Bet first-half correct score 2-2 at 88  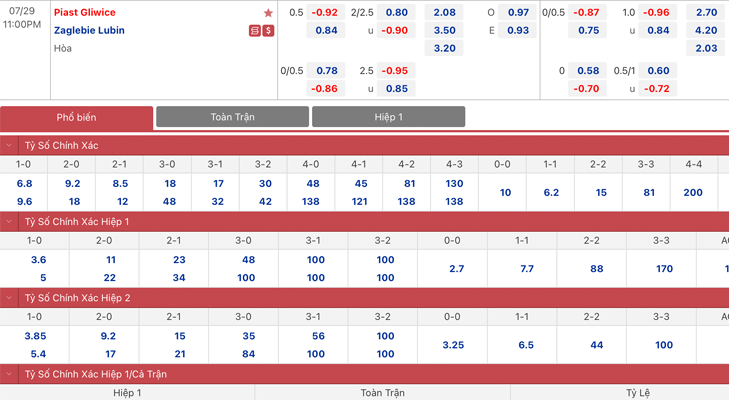tap(596, 269)
